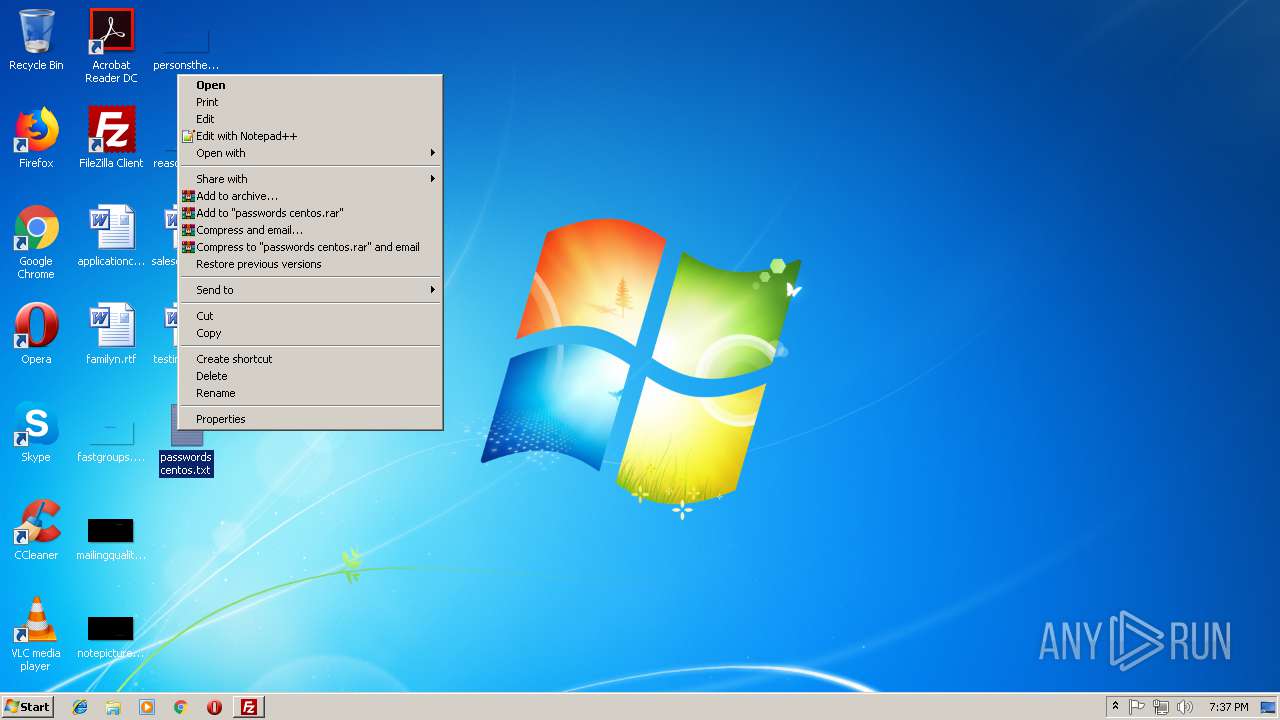Click Show desktop button at taskbar end

1268,707
